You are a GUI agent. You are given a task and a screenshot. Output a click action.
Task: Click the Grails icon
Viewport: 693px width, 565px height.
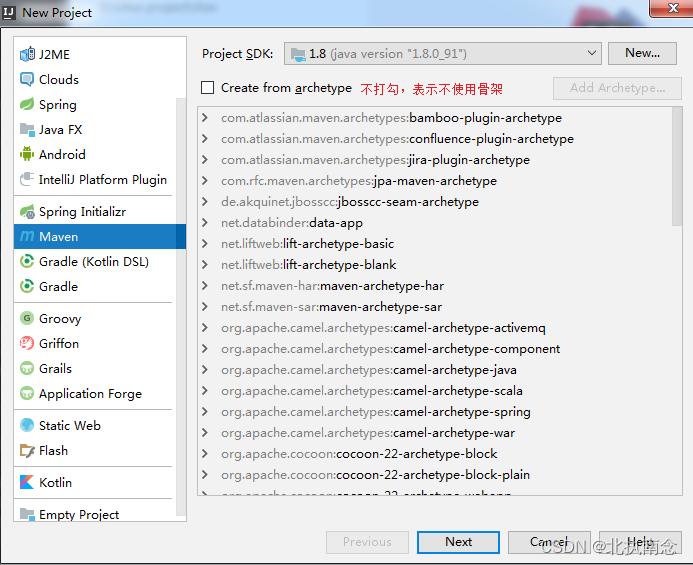coord(27,369)
